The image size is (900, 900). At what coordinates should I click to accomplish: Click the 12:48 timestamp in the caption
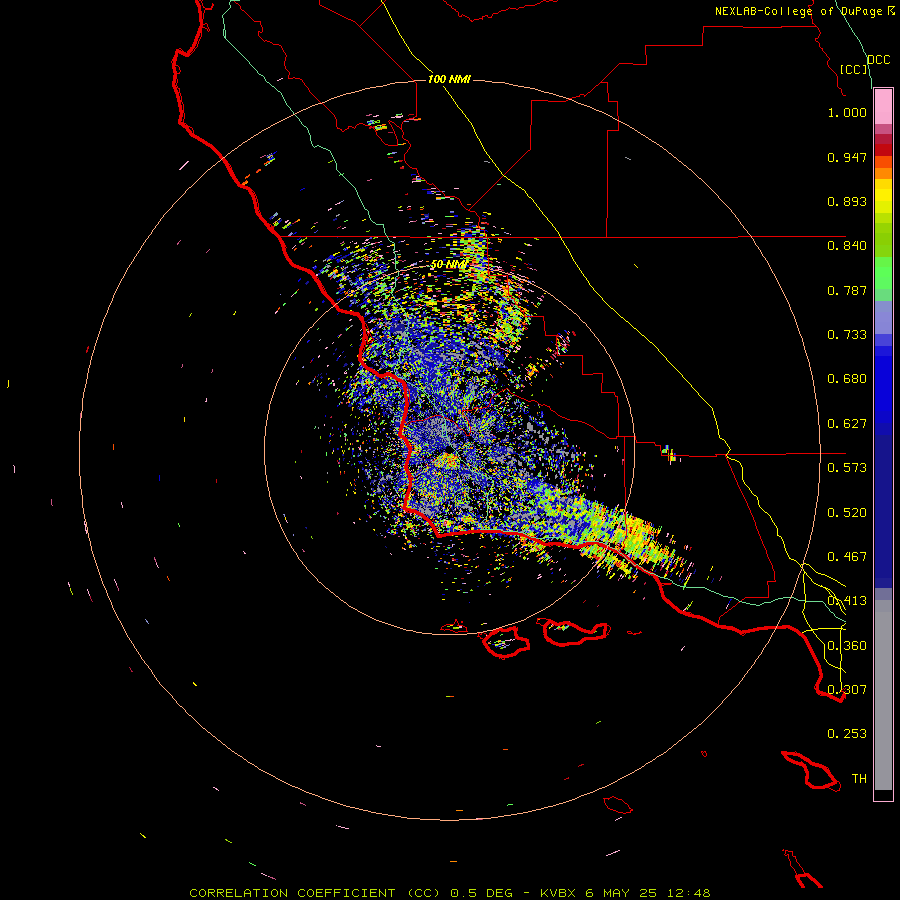point(689,893)
